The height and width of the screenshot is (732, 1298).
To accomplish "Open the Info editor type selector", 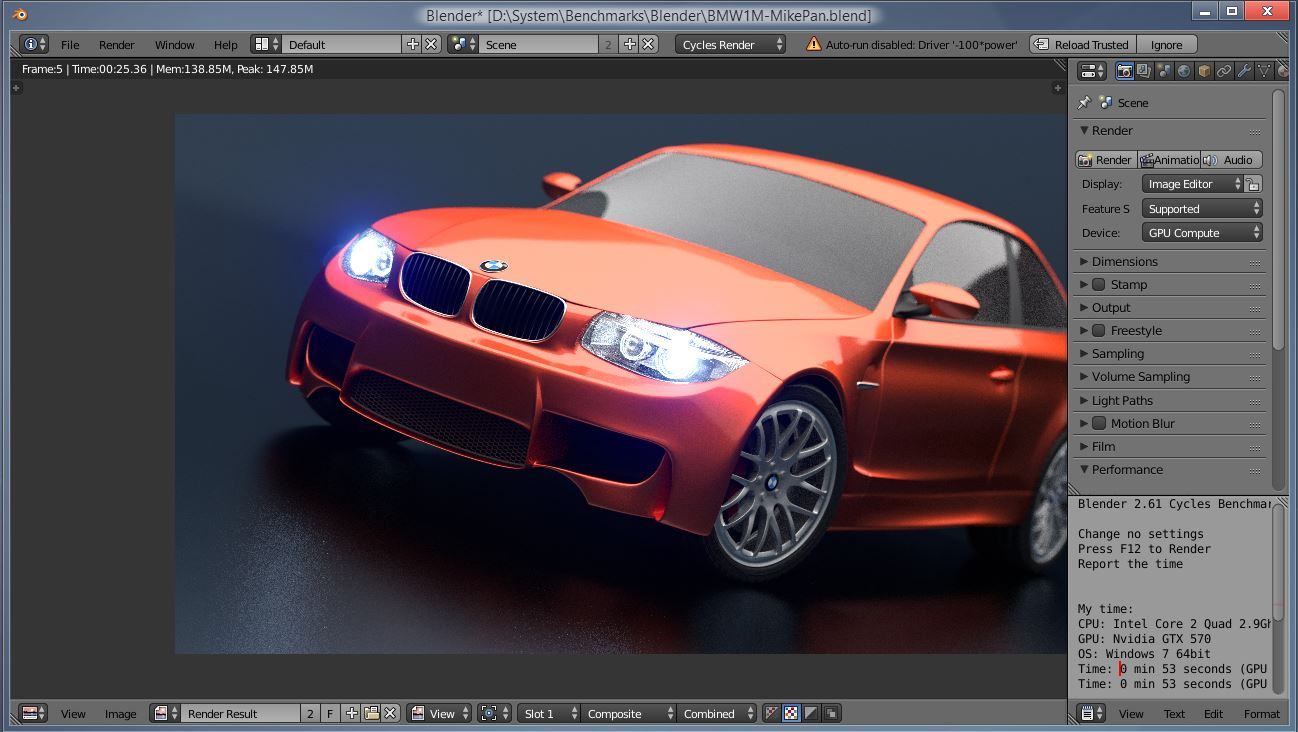I will point(34,44).
